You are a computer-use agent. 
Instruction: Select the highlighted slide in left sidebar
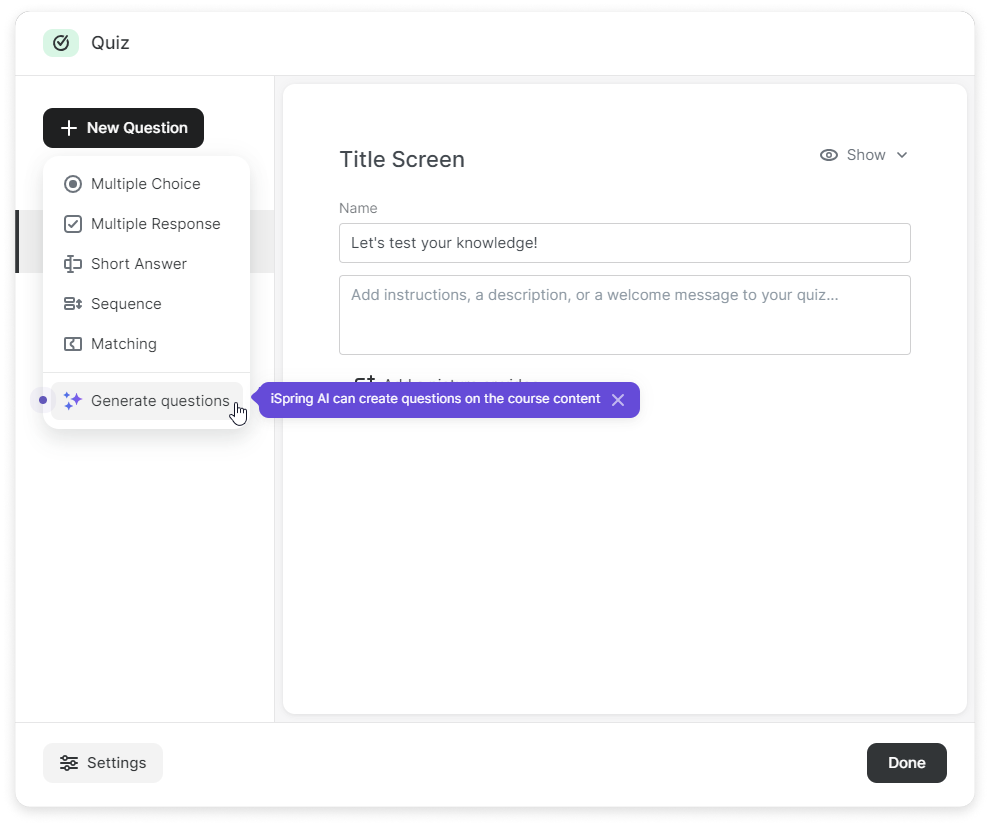point(30,242)
